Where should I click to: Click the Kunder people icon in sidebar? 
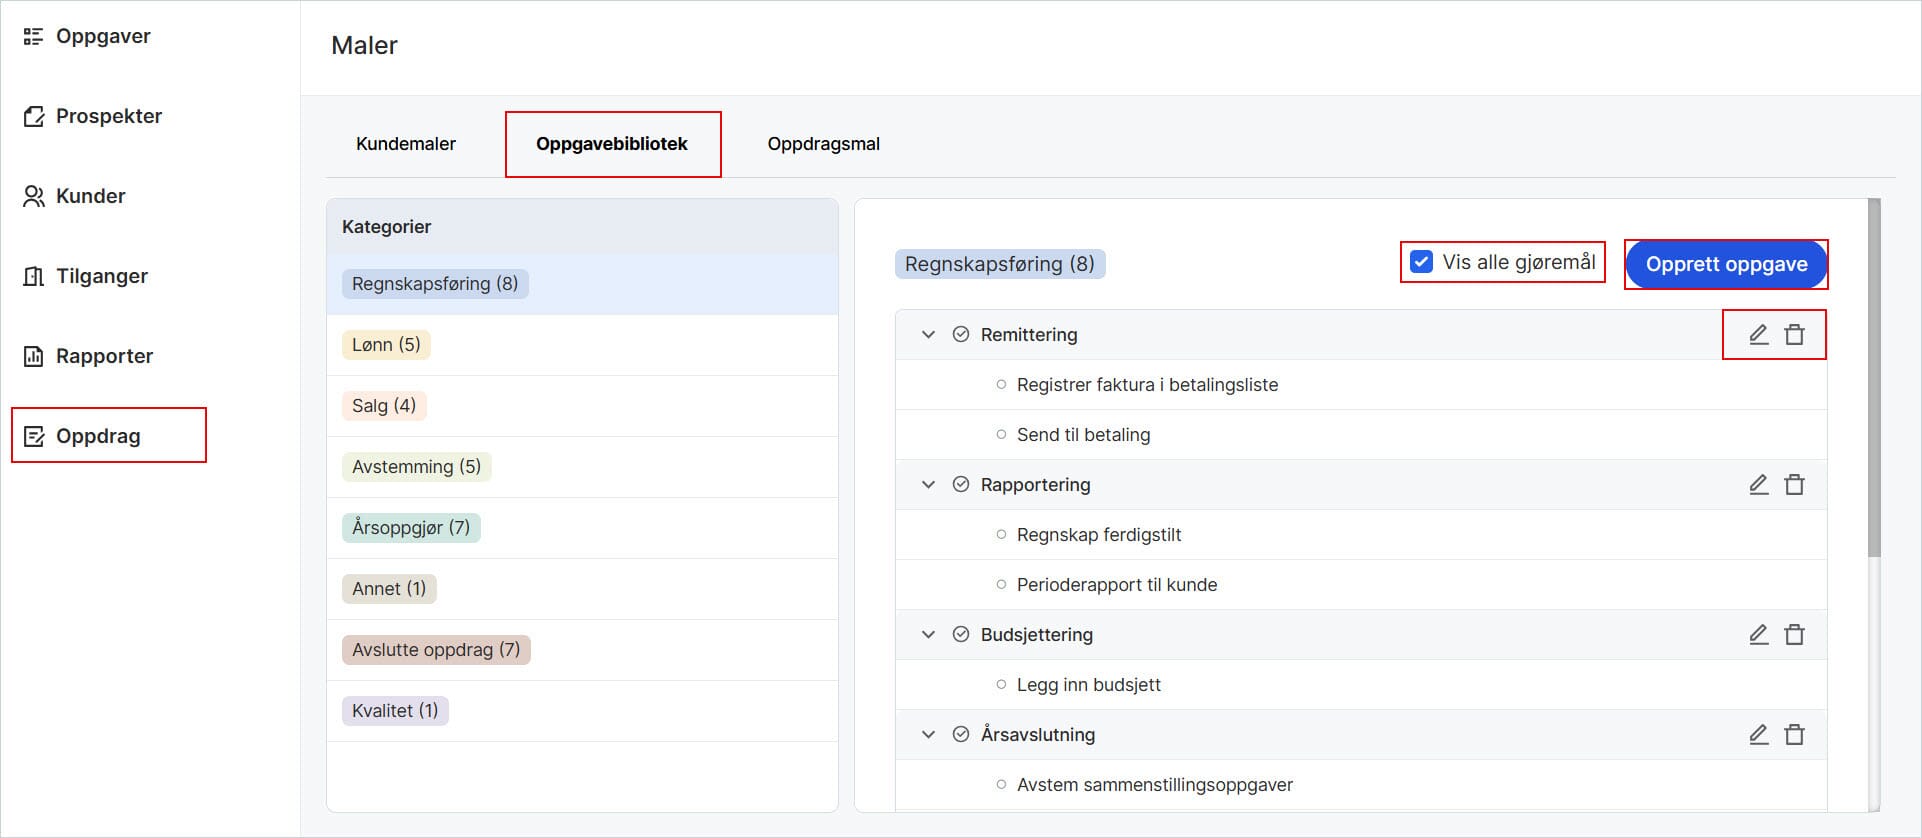tap(34, 197)
